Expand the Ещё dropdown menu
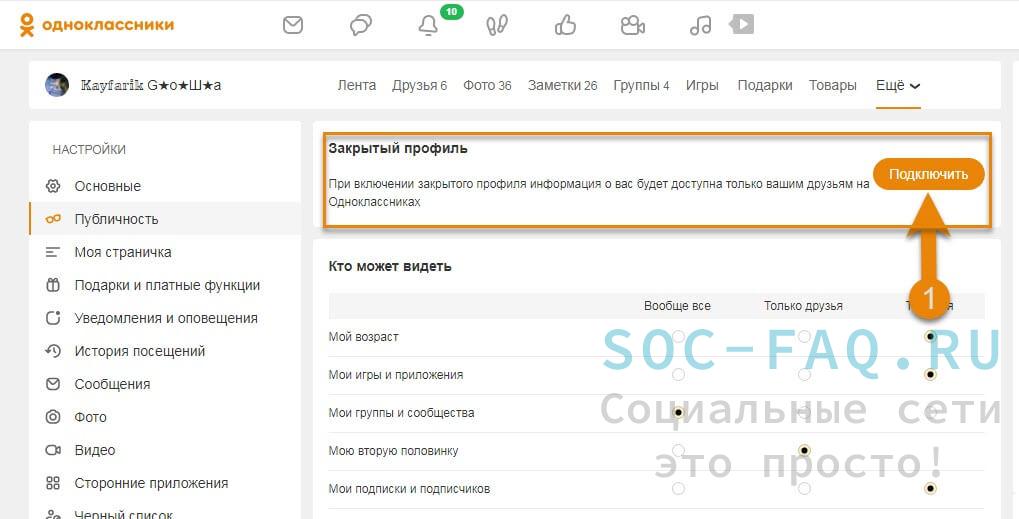This screenshot has height=519, width=1019. (x=898, y=85)
